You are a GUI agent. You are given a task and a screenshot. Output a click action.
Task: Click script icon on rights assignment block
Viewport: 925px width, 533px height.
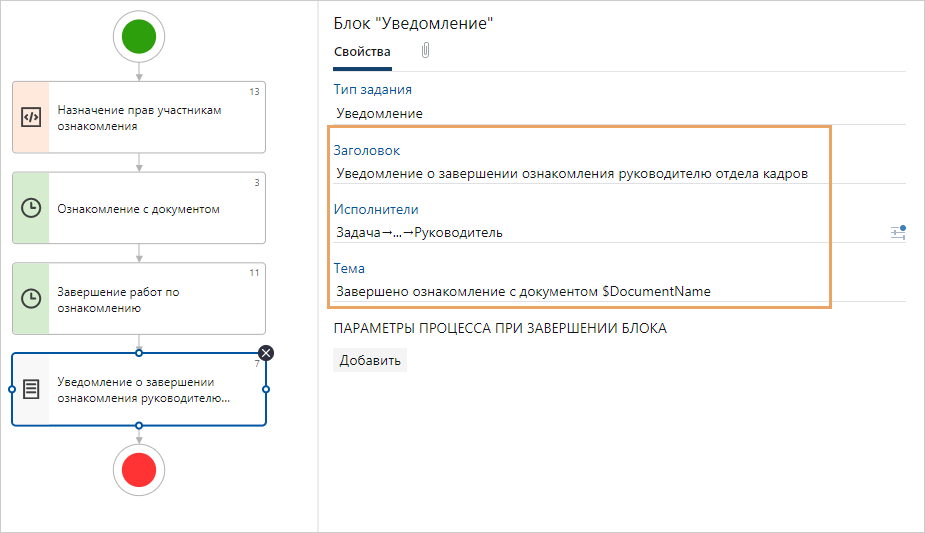pos(31,117)
